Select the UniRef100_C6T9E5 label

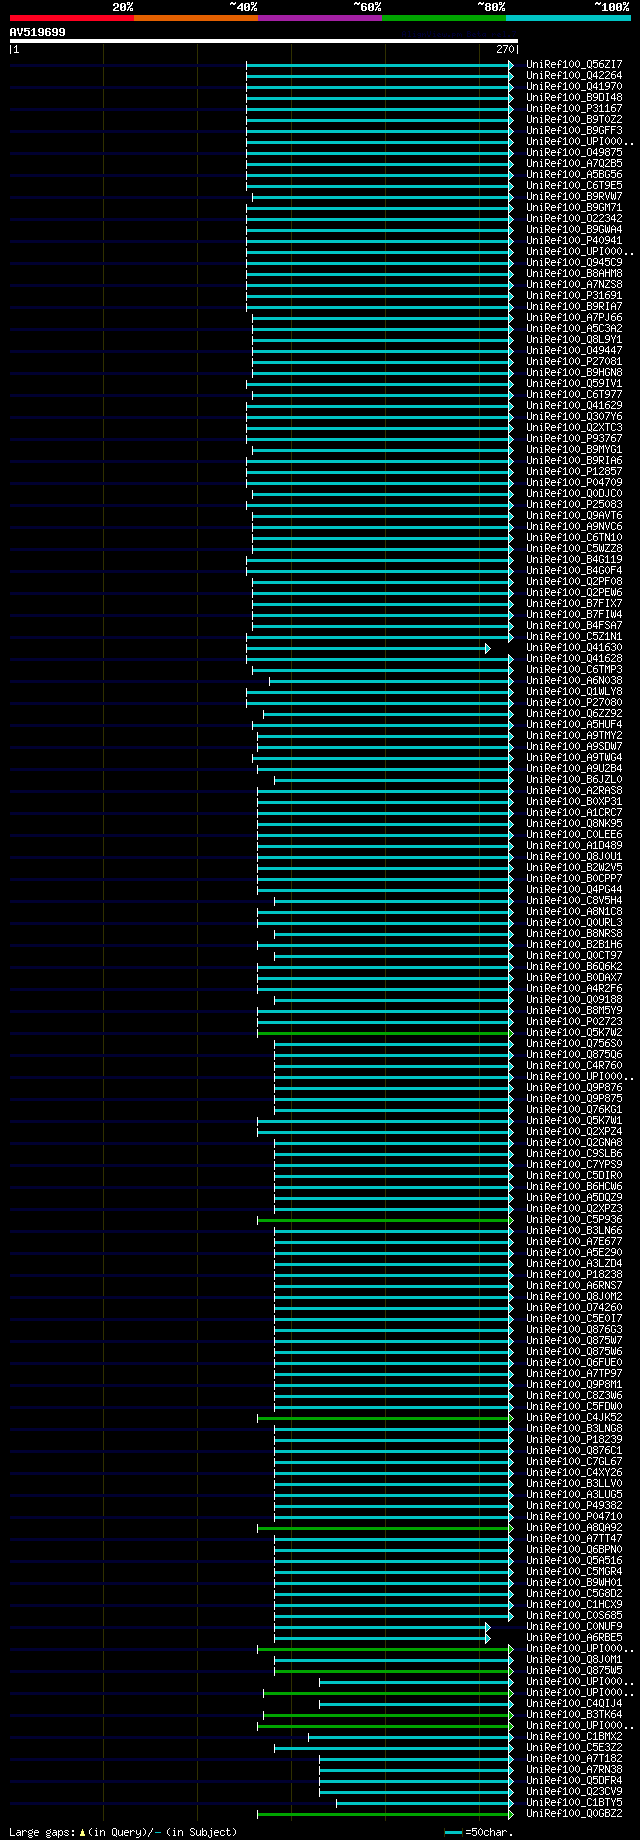coord(574,185)
